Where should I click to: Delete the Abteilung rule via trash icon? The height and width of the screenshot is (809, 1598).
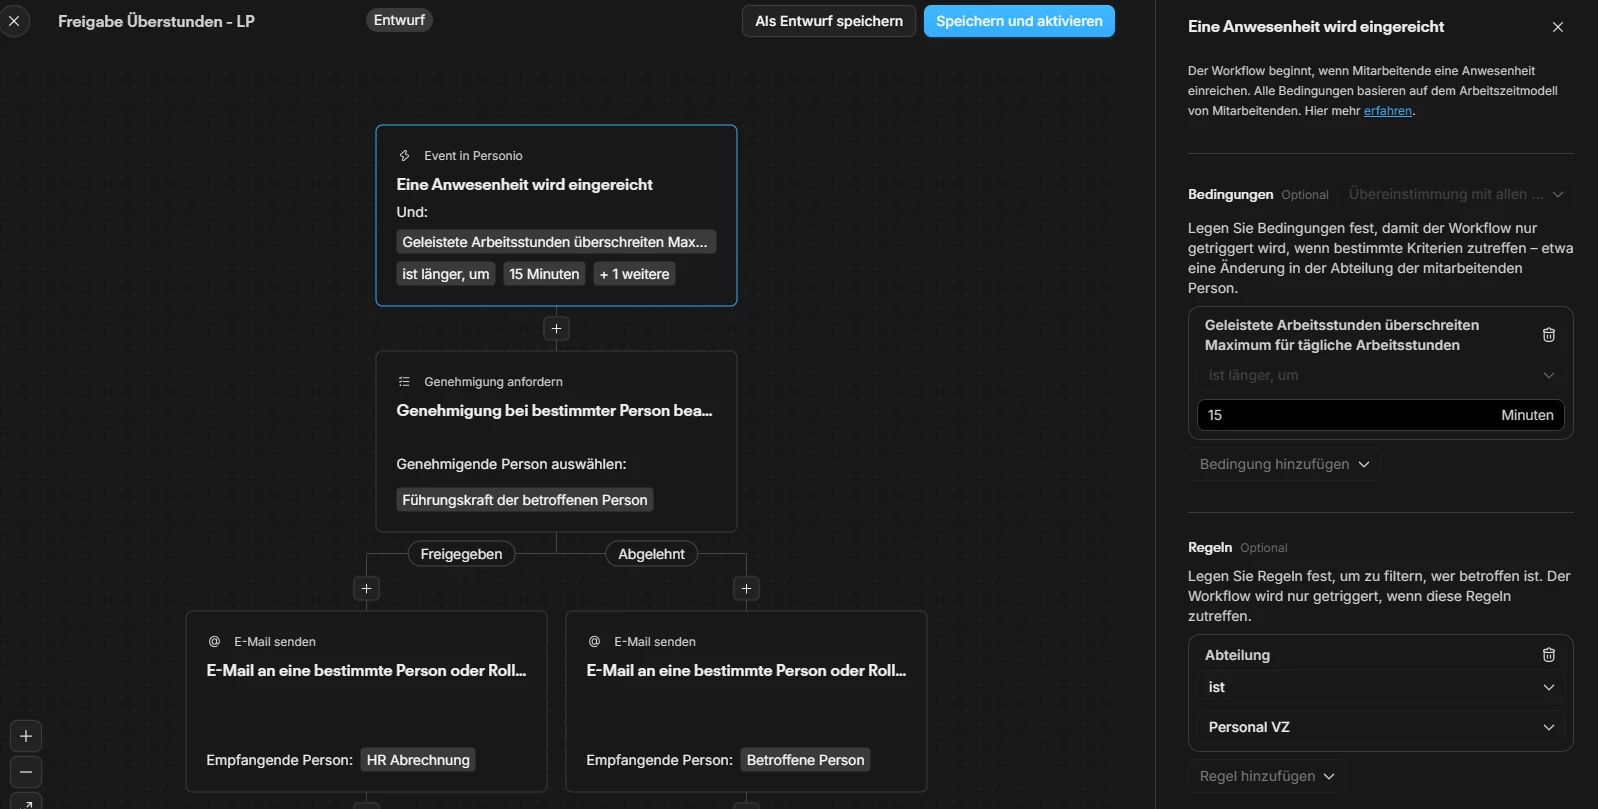pyautogui.click(x=1548, y=655)
